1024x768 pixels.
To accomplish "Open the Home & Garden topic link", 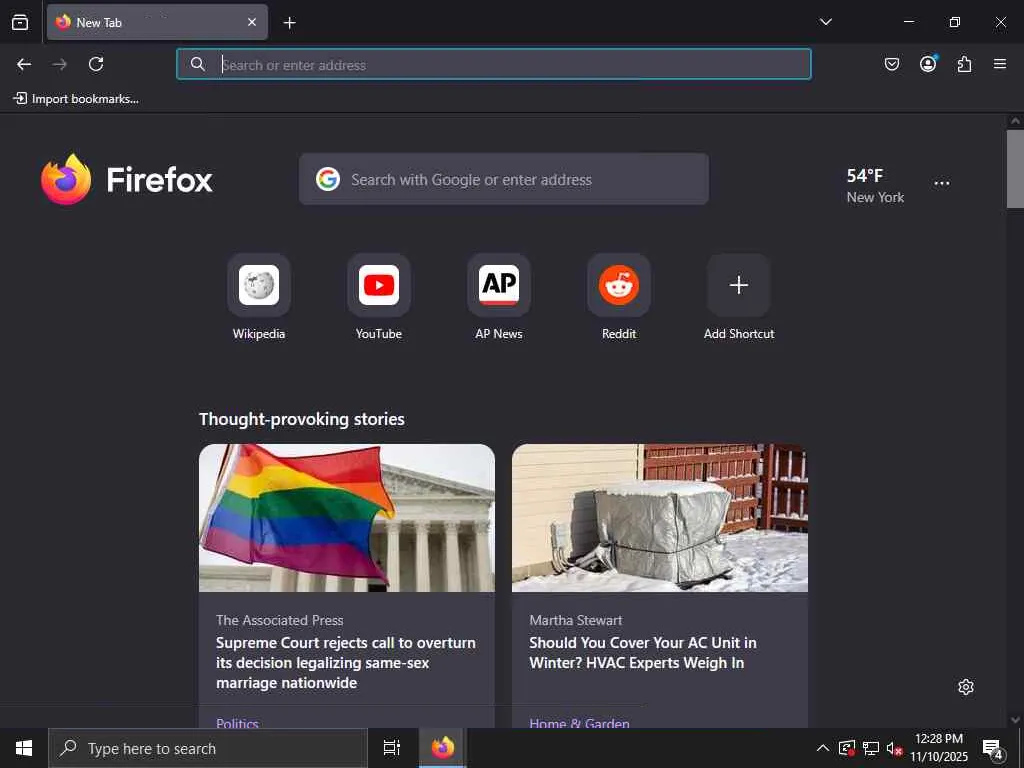I will click(579, 723).
